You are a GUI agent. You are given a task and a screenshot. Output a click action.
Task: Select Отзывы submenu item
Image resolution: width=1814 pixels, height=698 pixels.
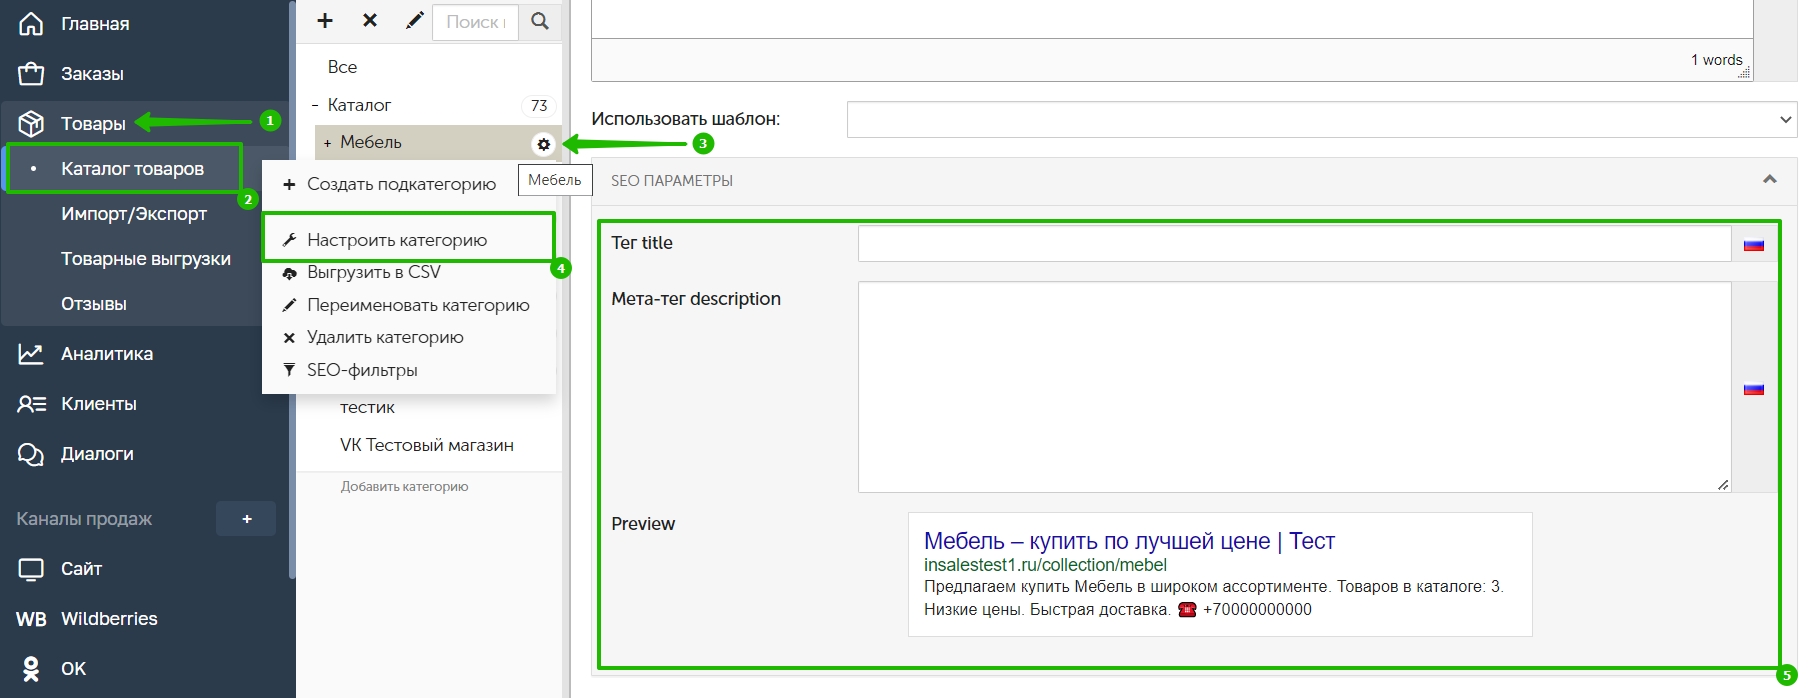point(93,304)
